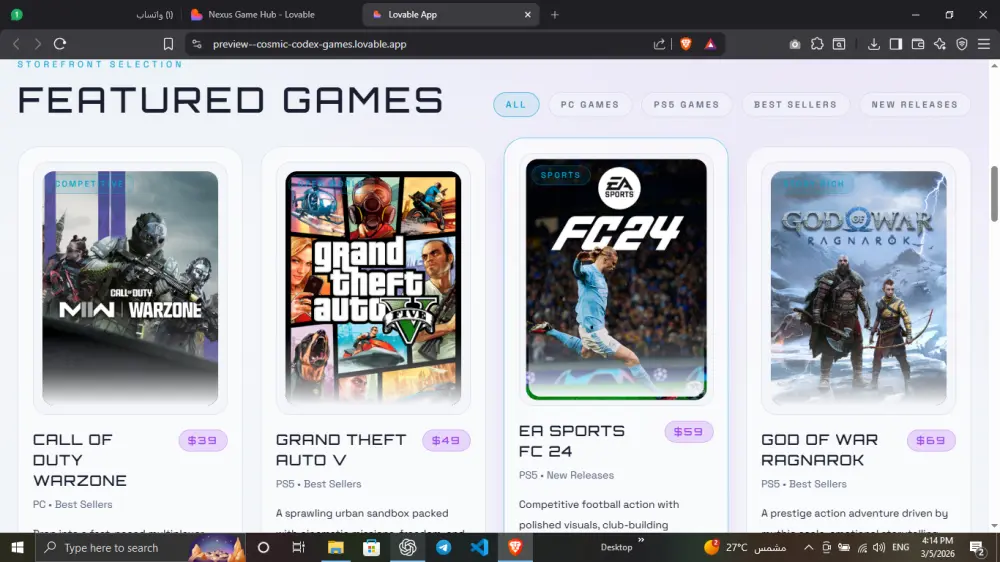Image resolution: width=1000 pixels, height=562 pixels.
Task: Click the CALL OF DUTY WARZONE title
Action: point(80,460)
